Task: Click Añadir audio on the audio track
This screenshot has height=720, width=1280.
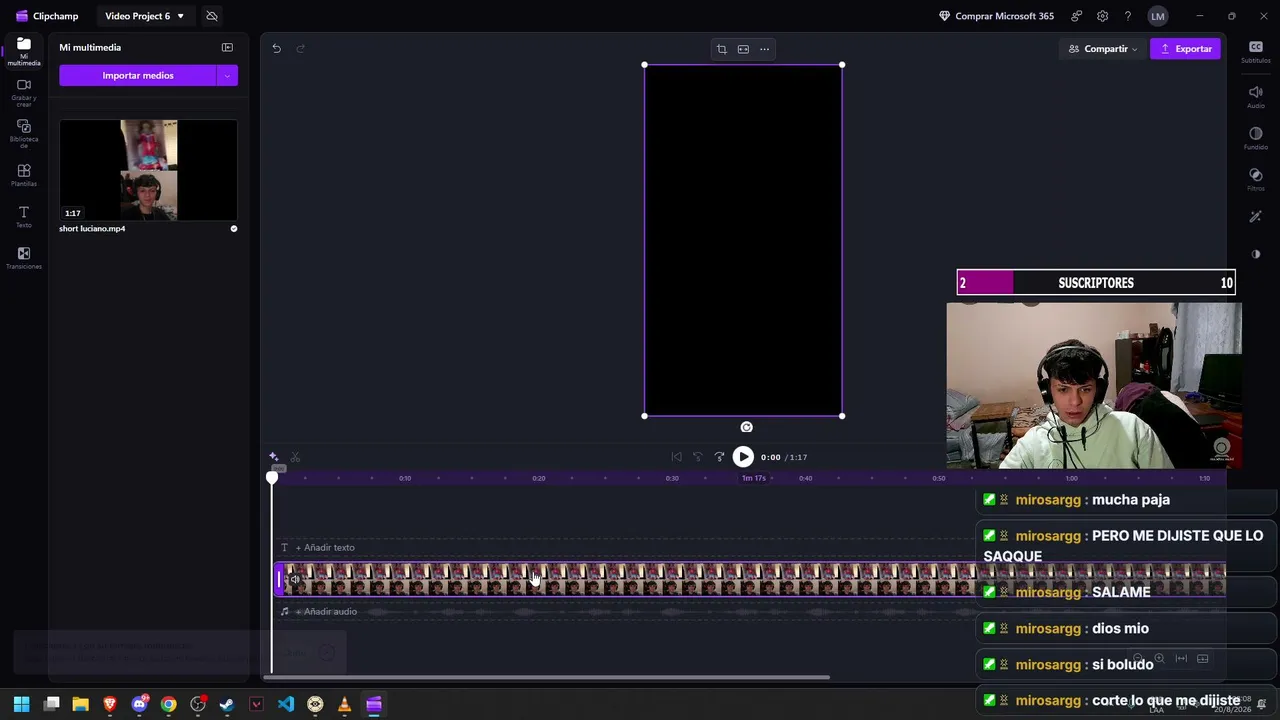Action: click(326, 612)
